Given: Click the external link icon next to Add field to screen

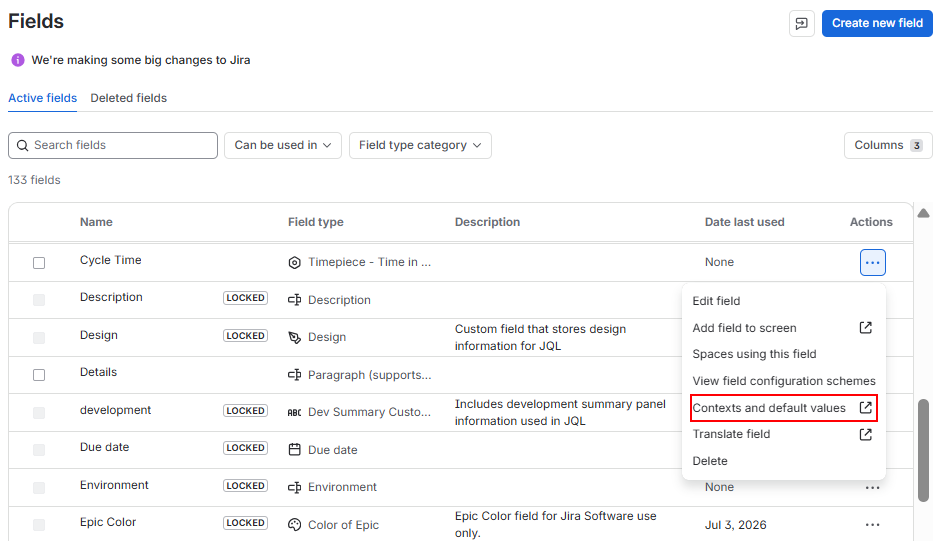Looking at the screenshot, I should [x=866, y=327].
